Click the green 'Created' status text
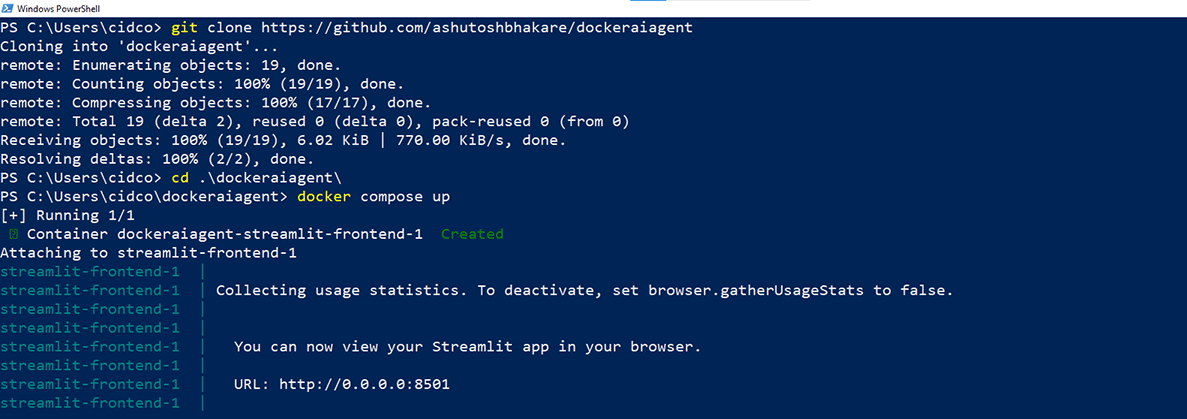Screen dimensions: 1187x419 click(472, 234)
